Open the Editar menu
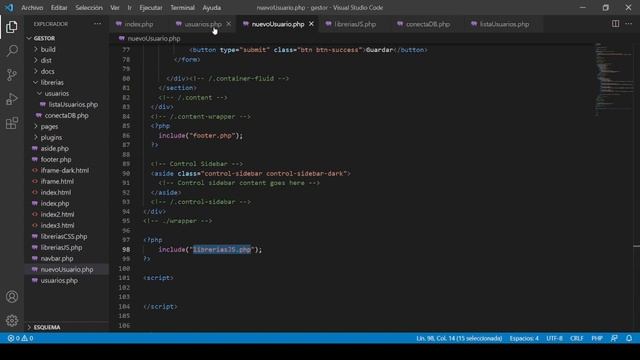 tap(59, 8)
